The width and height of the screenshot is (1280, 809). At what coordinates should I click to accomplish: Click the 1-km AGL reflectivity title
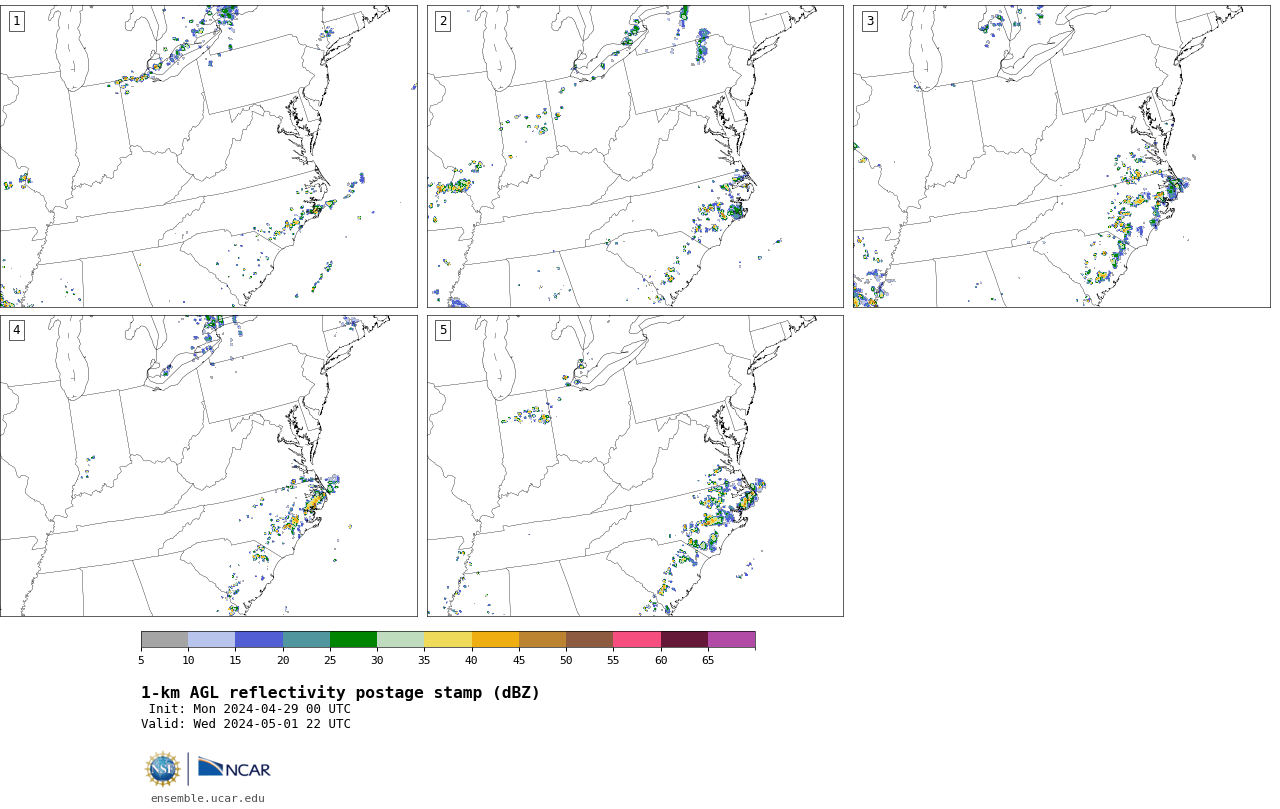coord(340,693)
